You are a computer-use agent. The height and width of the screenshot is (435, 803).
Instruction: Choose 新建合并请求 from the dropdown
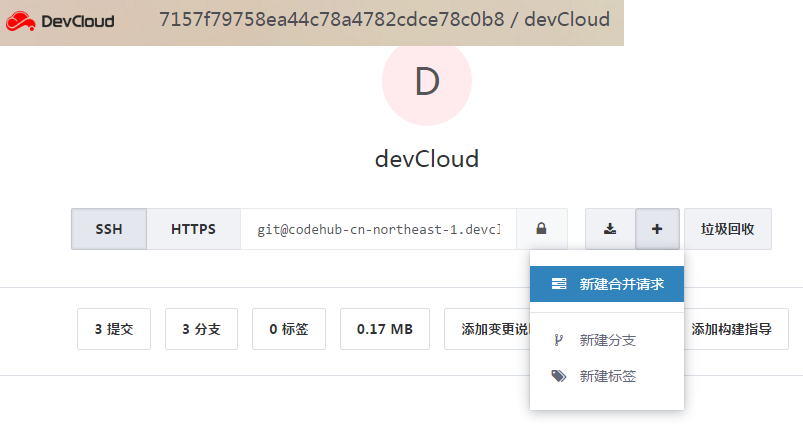[x=607, y=284]
